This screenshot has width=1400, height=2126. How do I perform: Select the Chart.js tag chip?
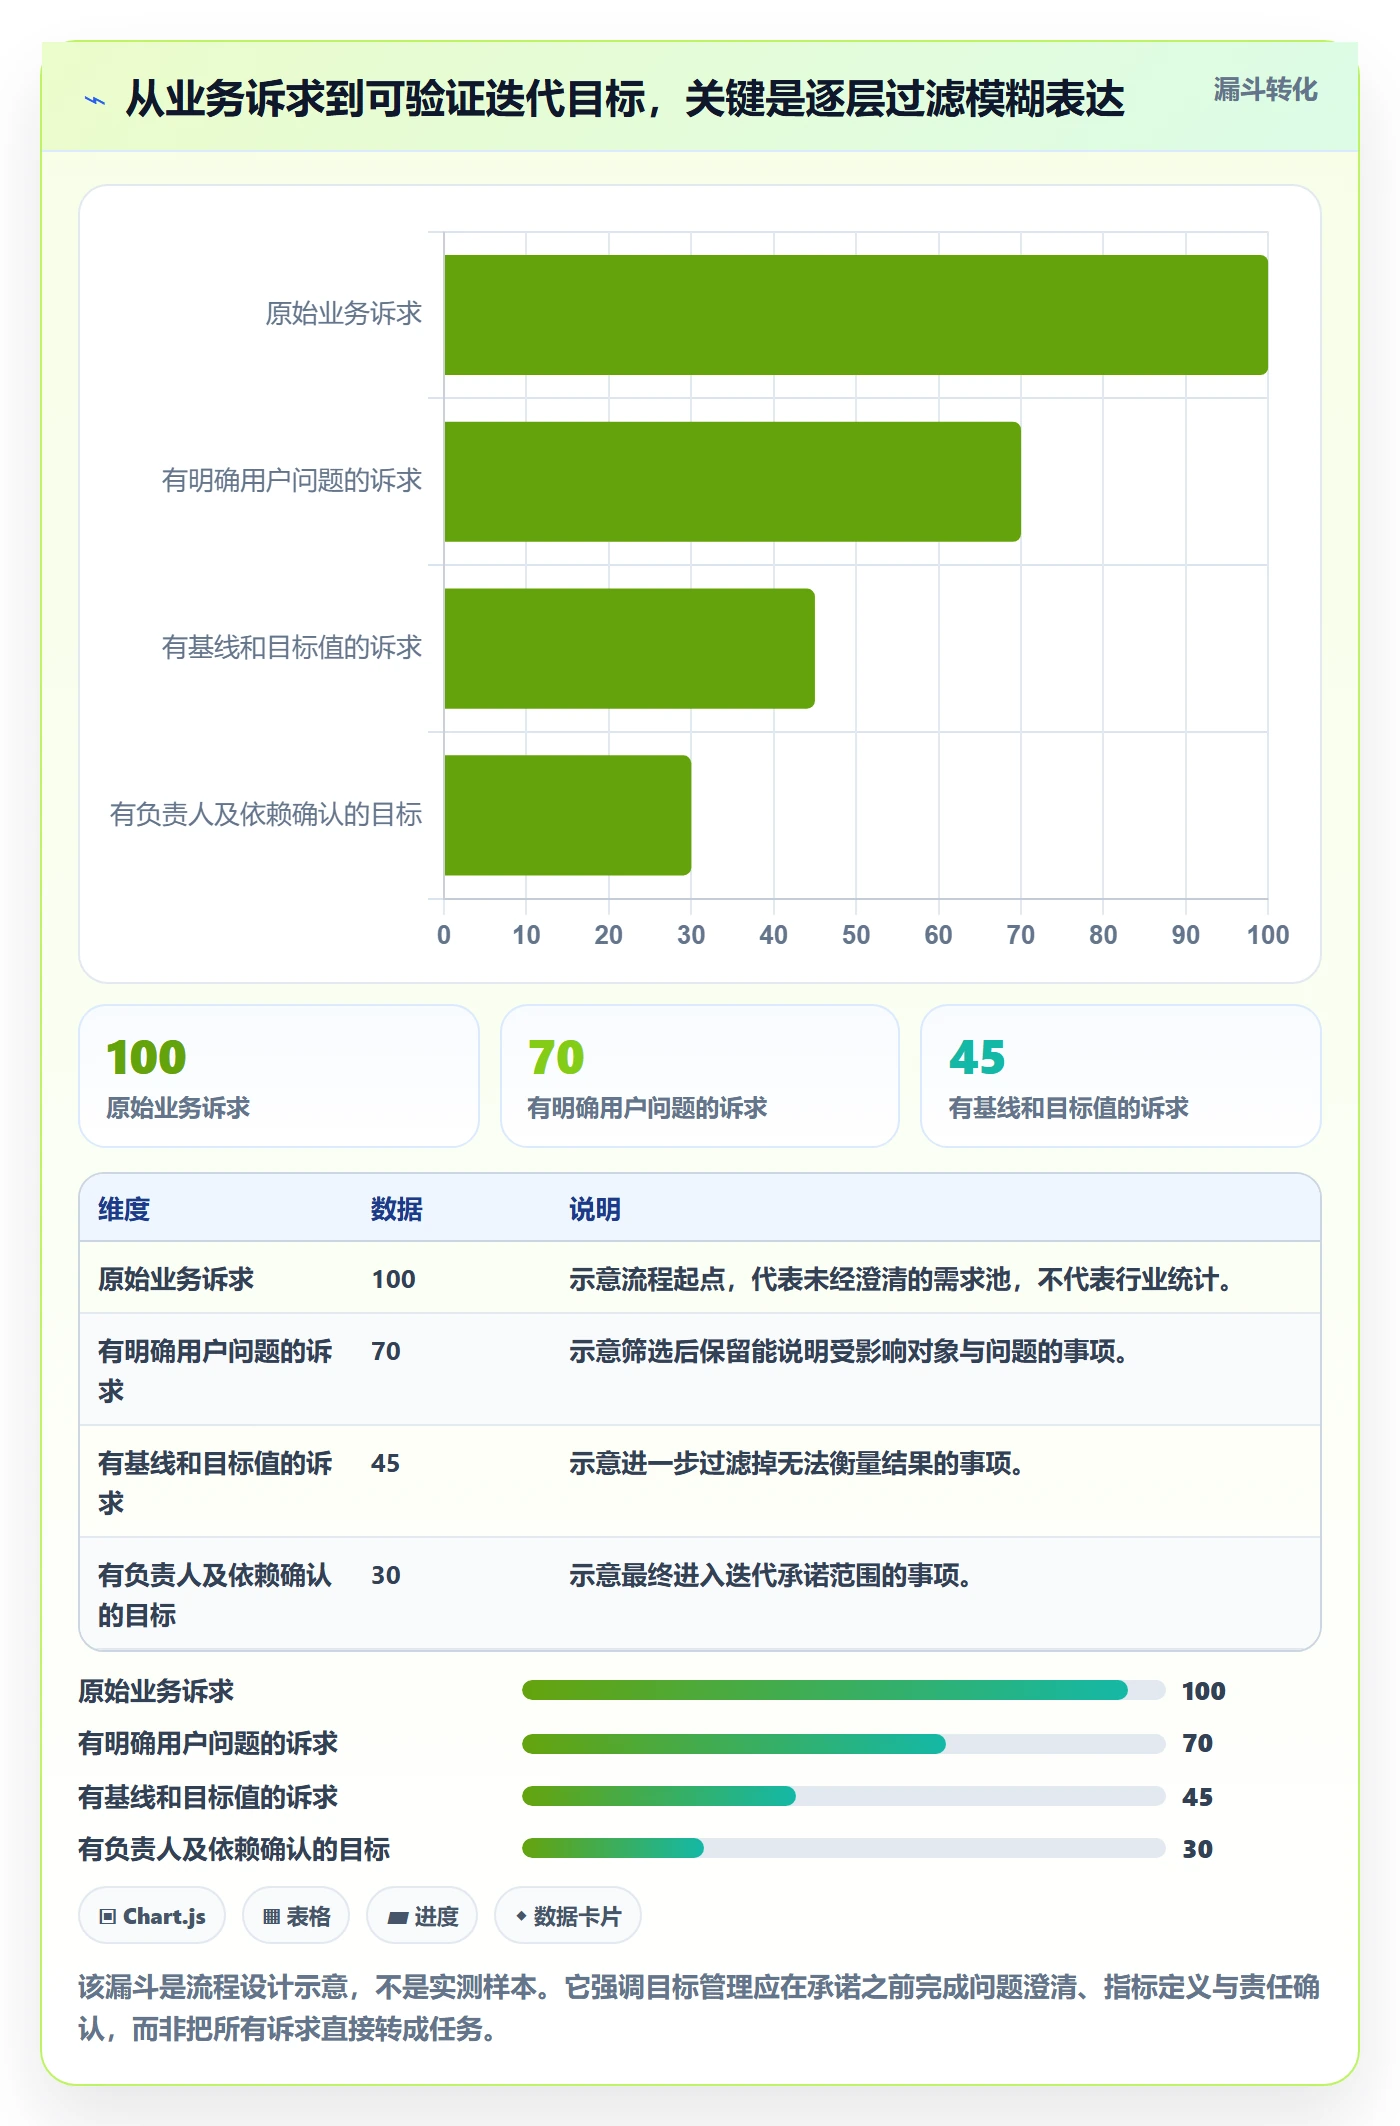(152, 1916)
